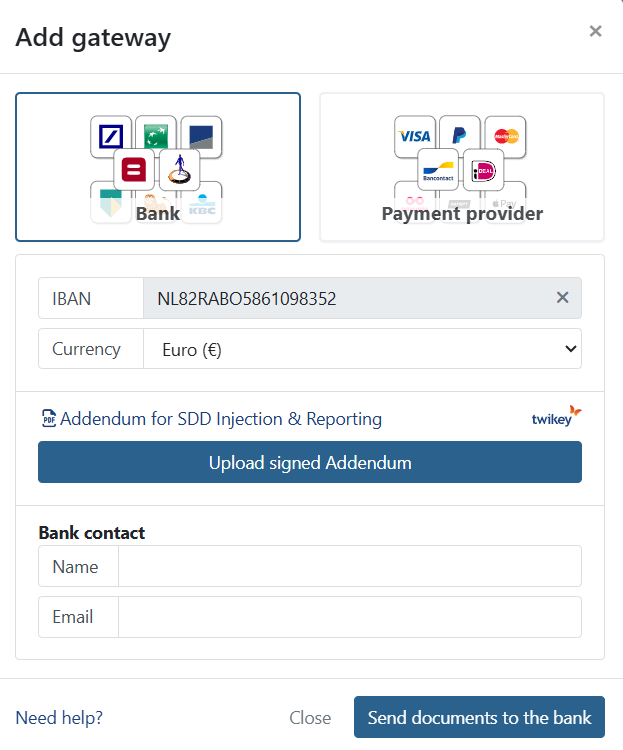This screenshot has width=623, height=750.
Task: Clear the IBAN field with the X
Action: (x=562, y=298)
